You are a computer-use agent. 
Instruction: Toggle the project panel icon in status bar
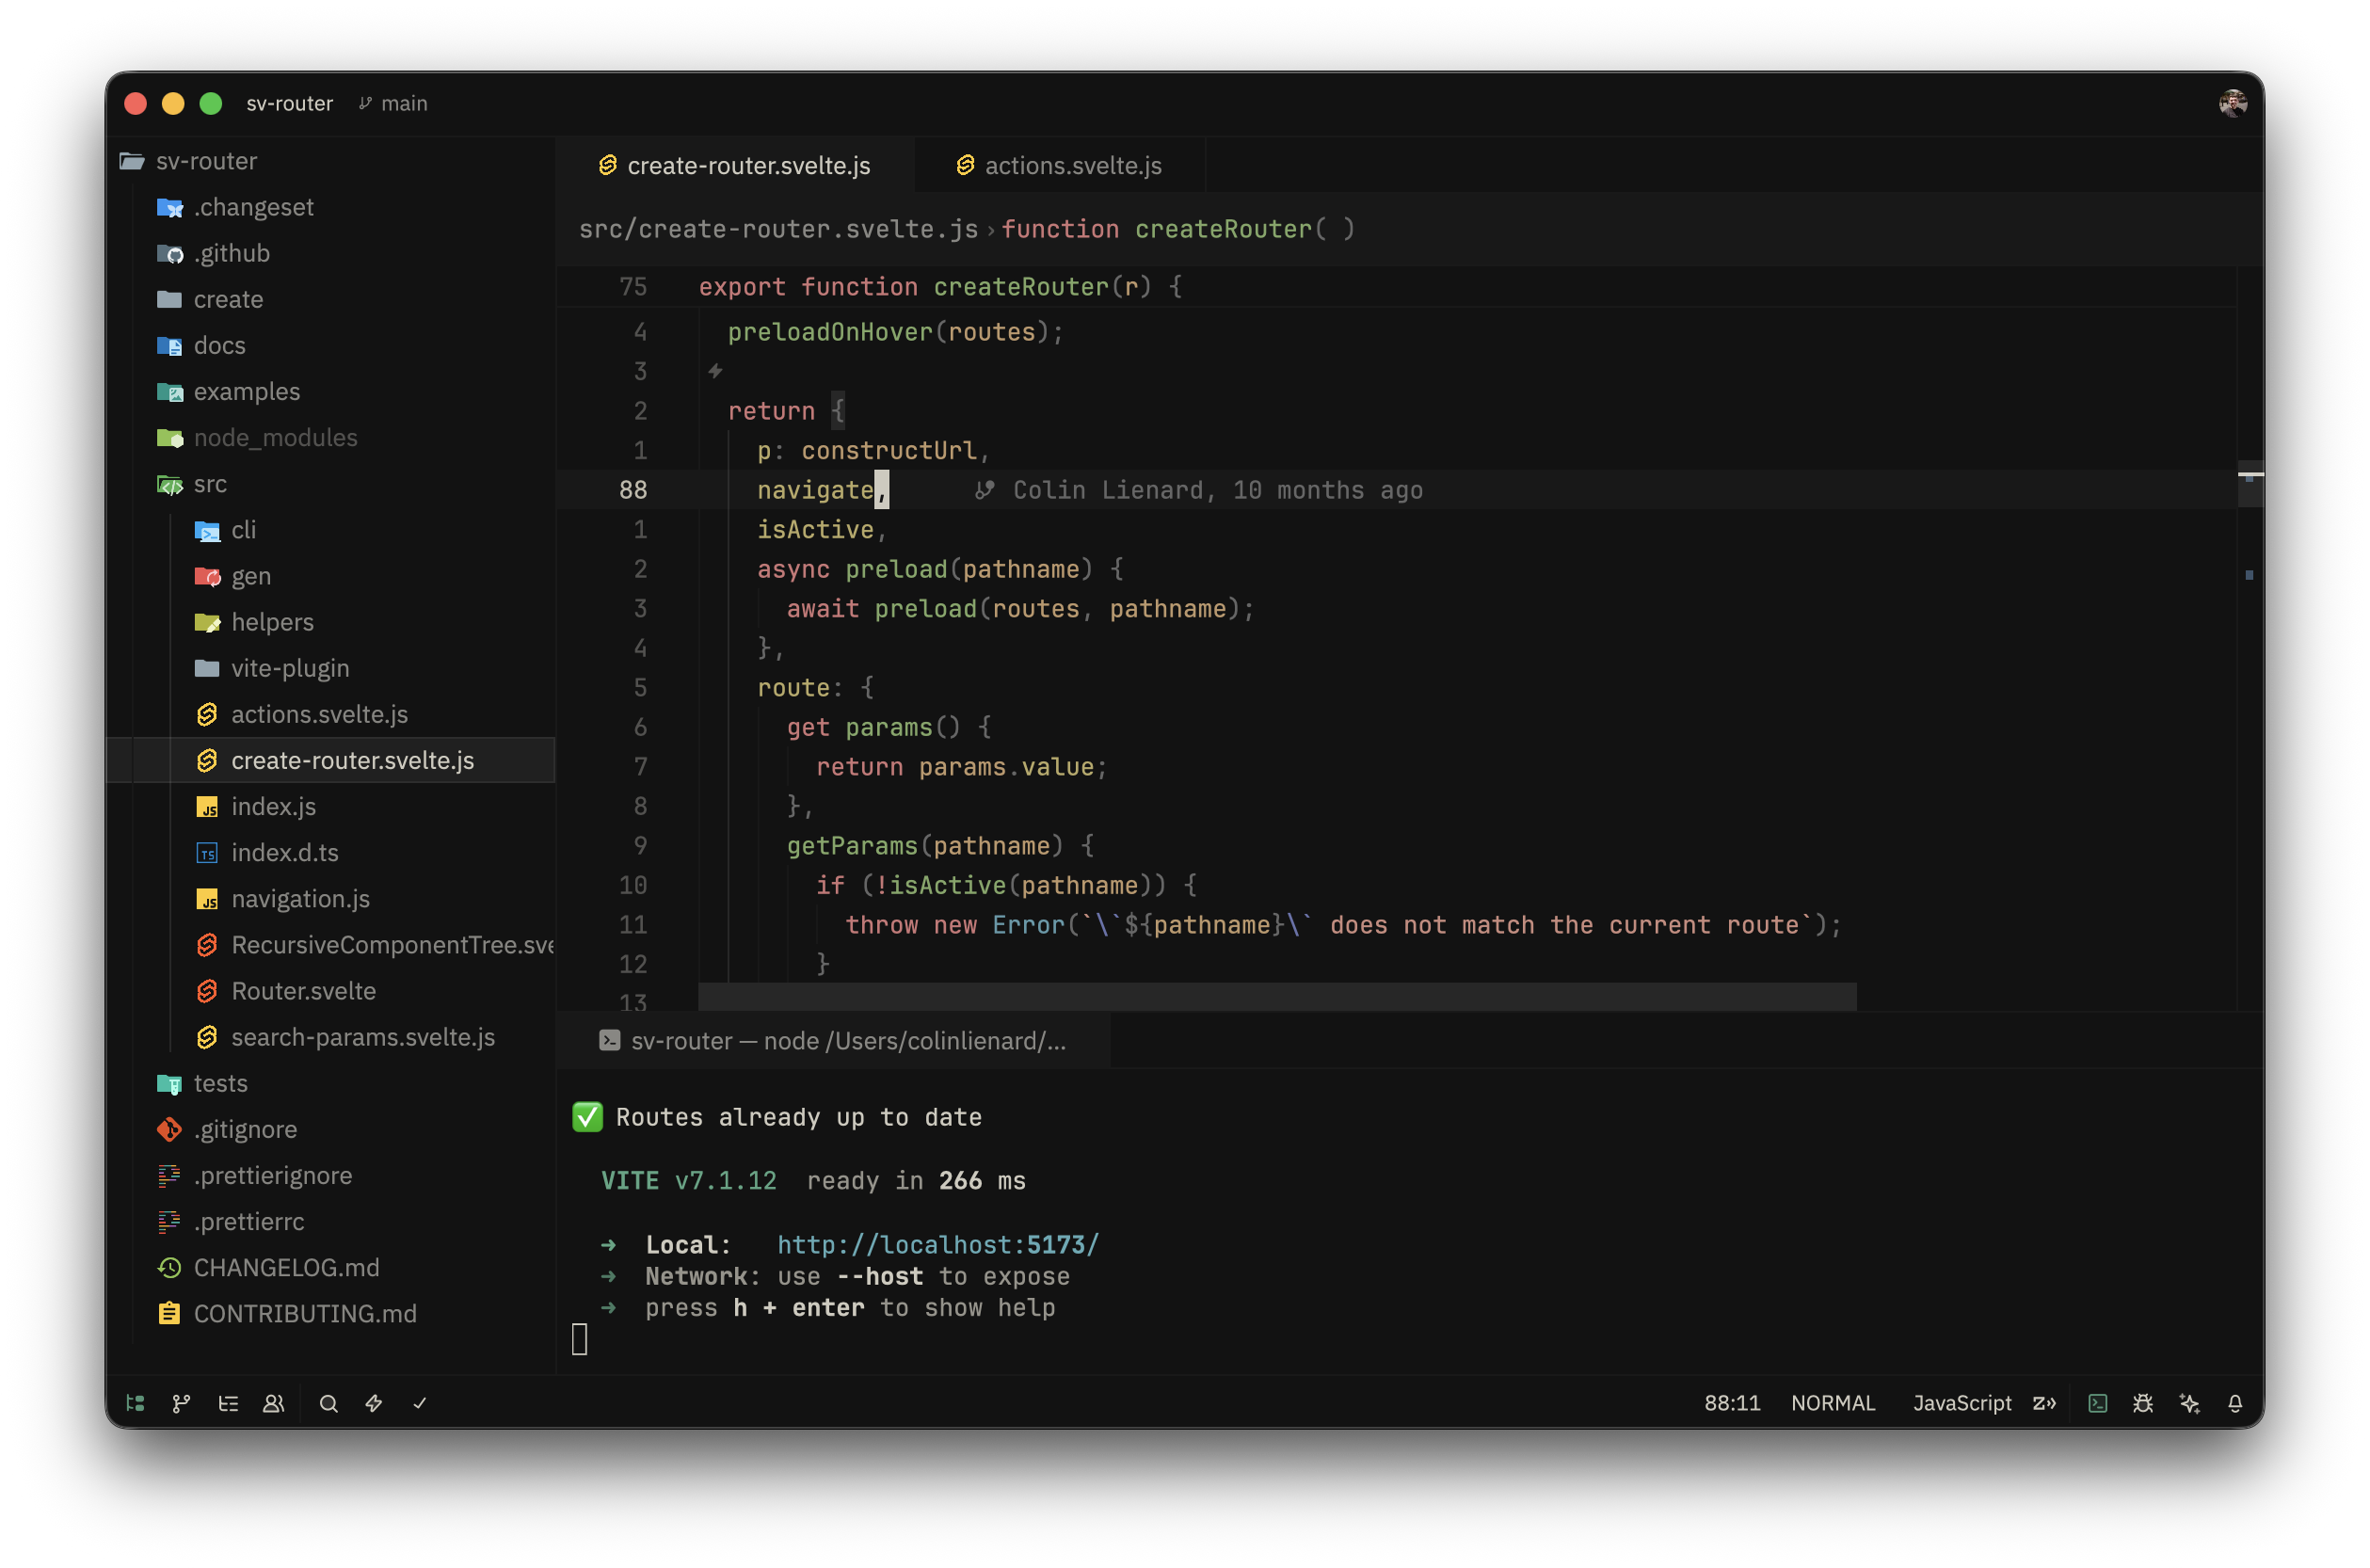click(x=136, y=1403)
